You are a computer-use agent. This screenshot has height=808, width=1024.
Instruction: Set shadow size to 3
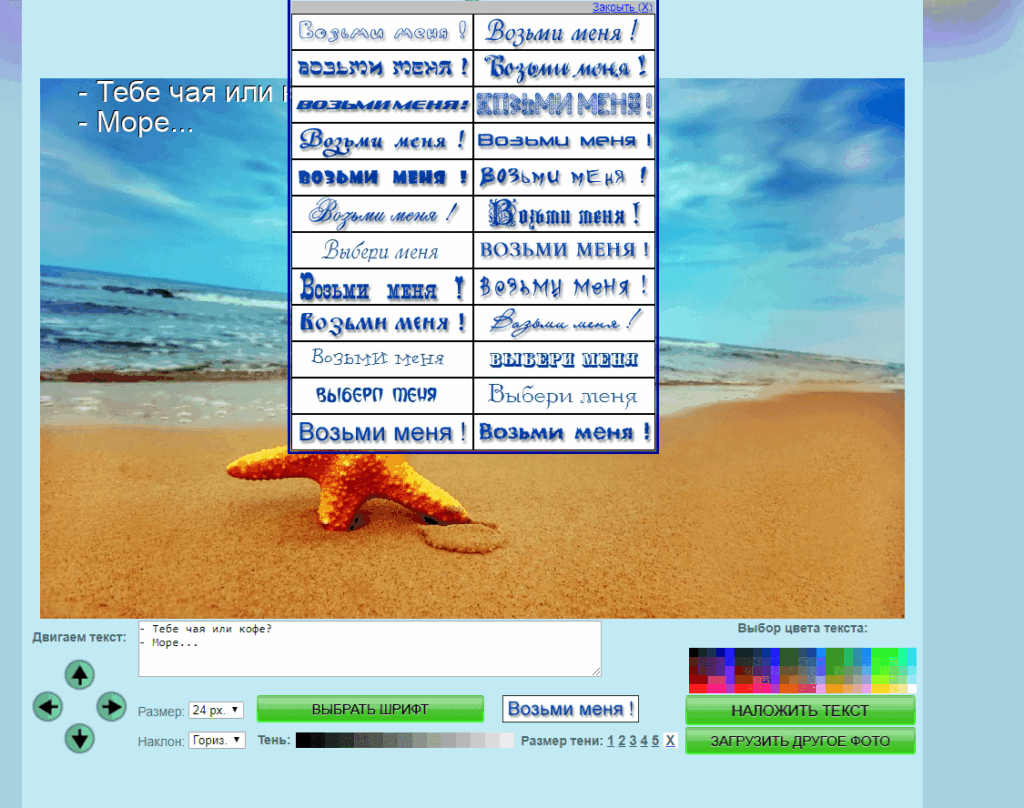pyautogui.click(x=633, y=741)
